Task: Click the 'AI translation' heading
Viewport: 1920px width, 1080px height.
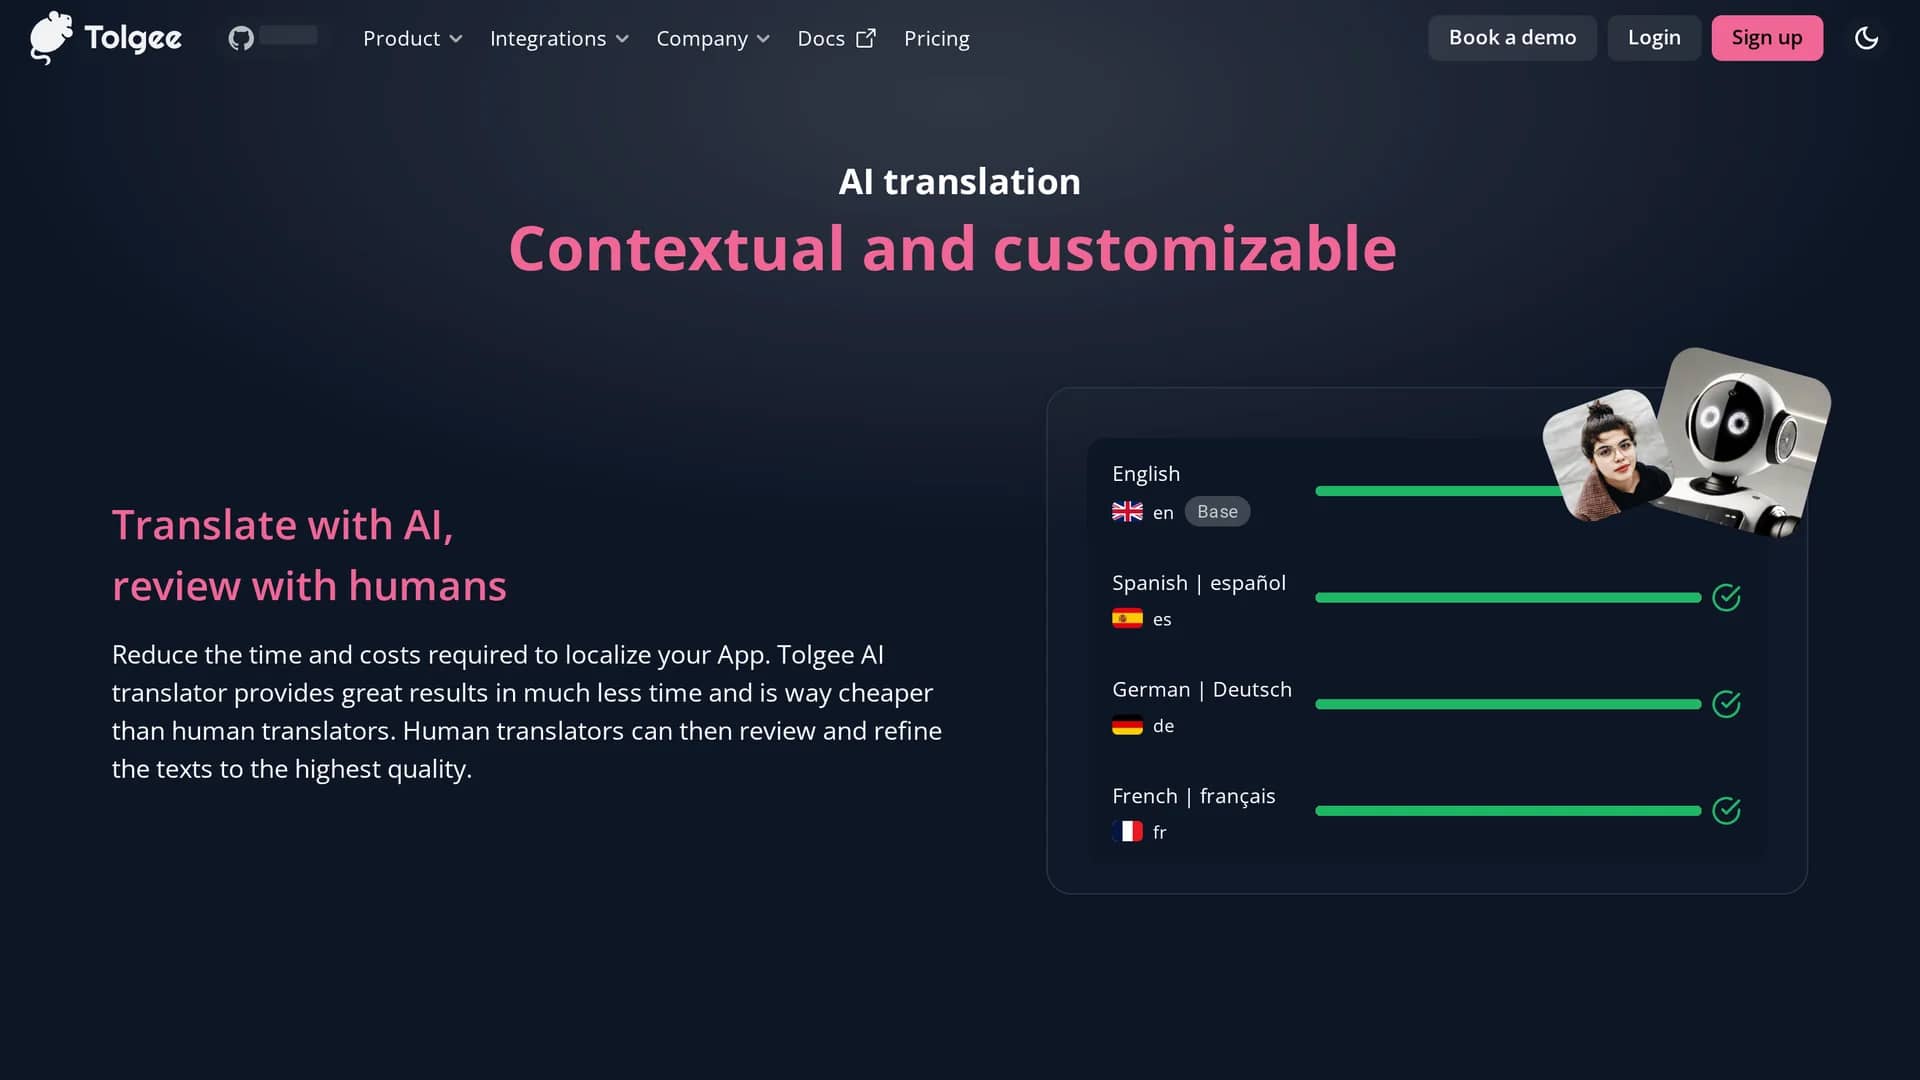Action: 959,182
